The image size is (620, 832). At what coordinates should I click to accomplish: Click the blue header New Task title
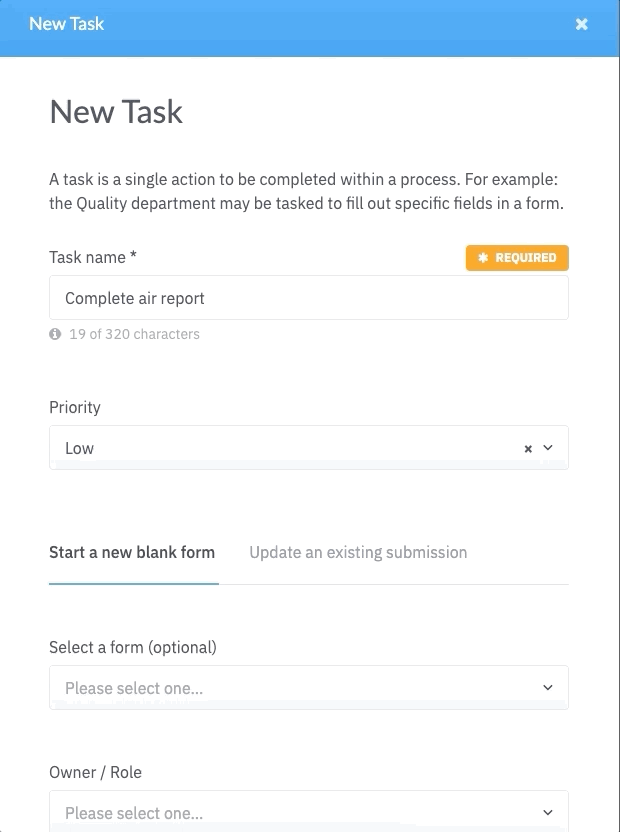(66, 24)
